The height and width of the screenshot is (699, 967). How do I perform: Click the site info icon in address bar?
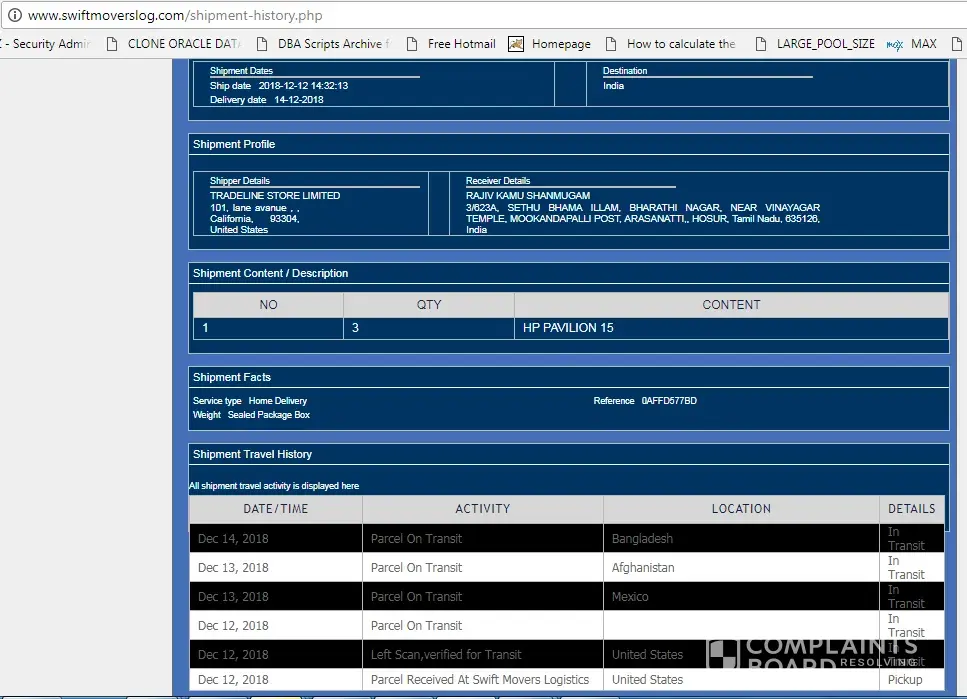[14, 16]
